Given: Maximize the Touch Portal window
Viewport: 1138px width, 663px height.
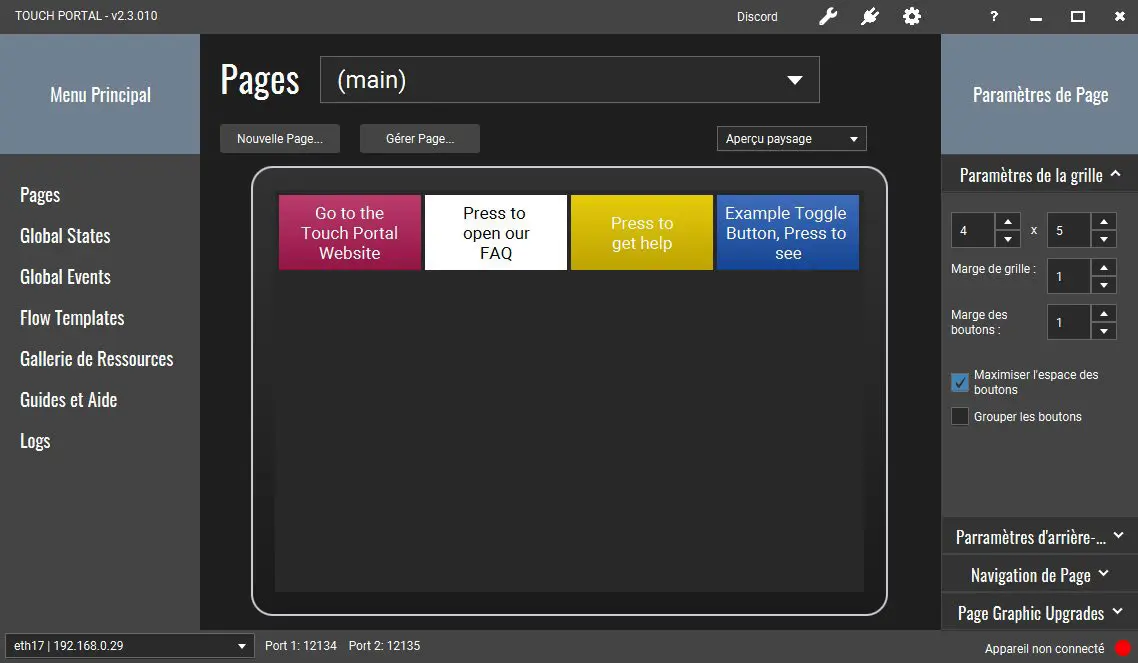Looking at the screenshot, I should coord(1078,16).
